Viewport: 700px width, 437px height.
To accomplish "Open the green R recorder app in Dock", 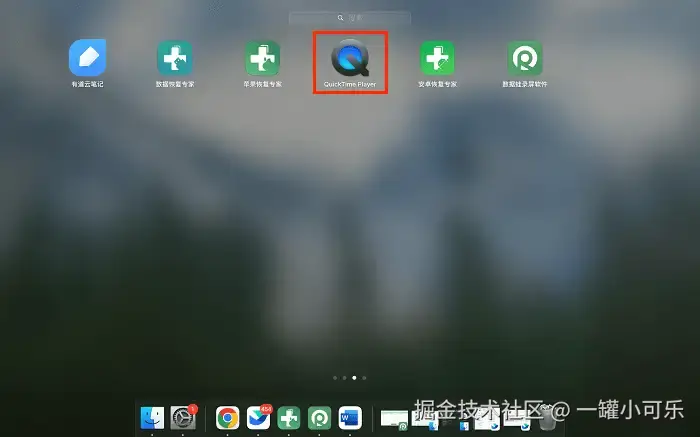I will [320, 418].
